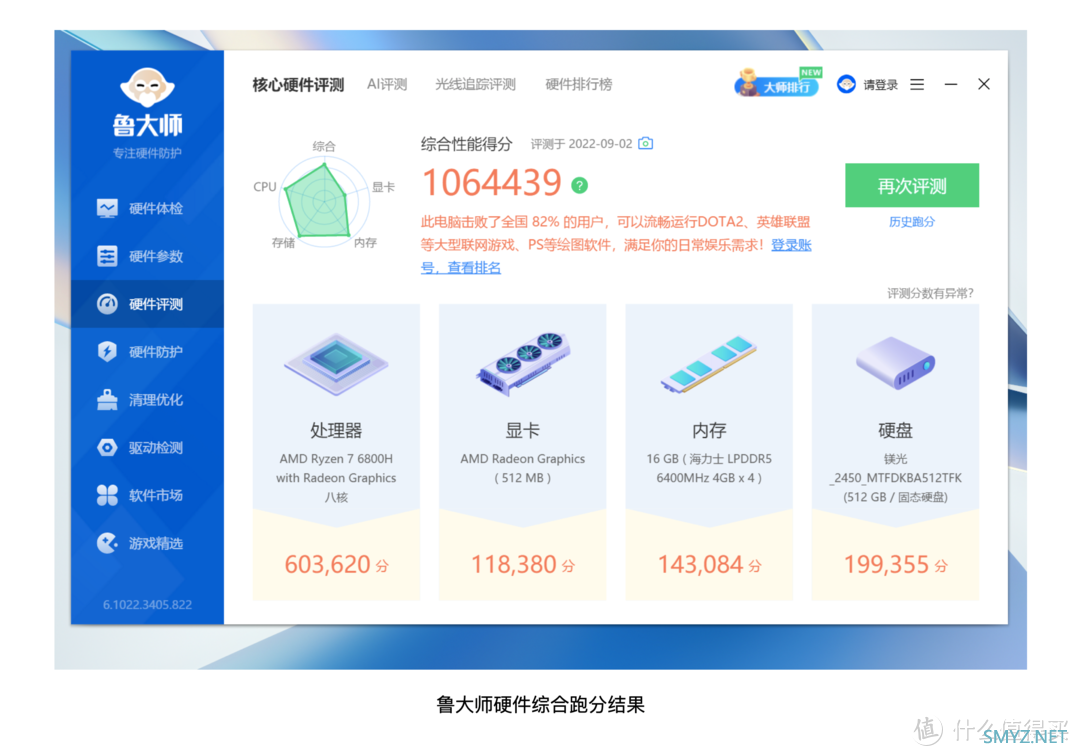
Task: Open 驱动检测 in the sidebar
Action: pos(147,448)
